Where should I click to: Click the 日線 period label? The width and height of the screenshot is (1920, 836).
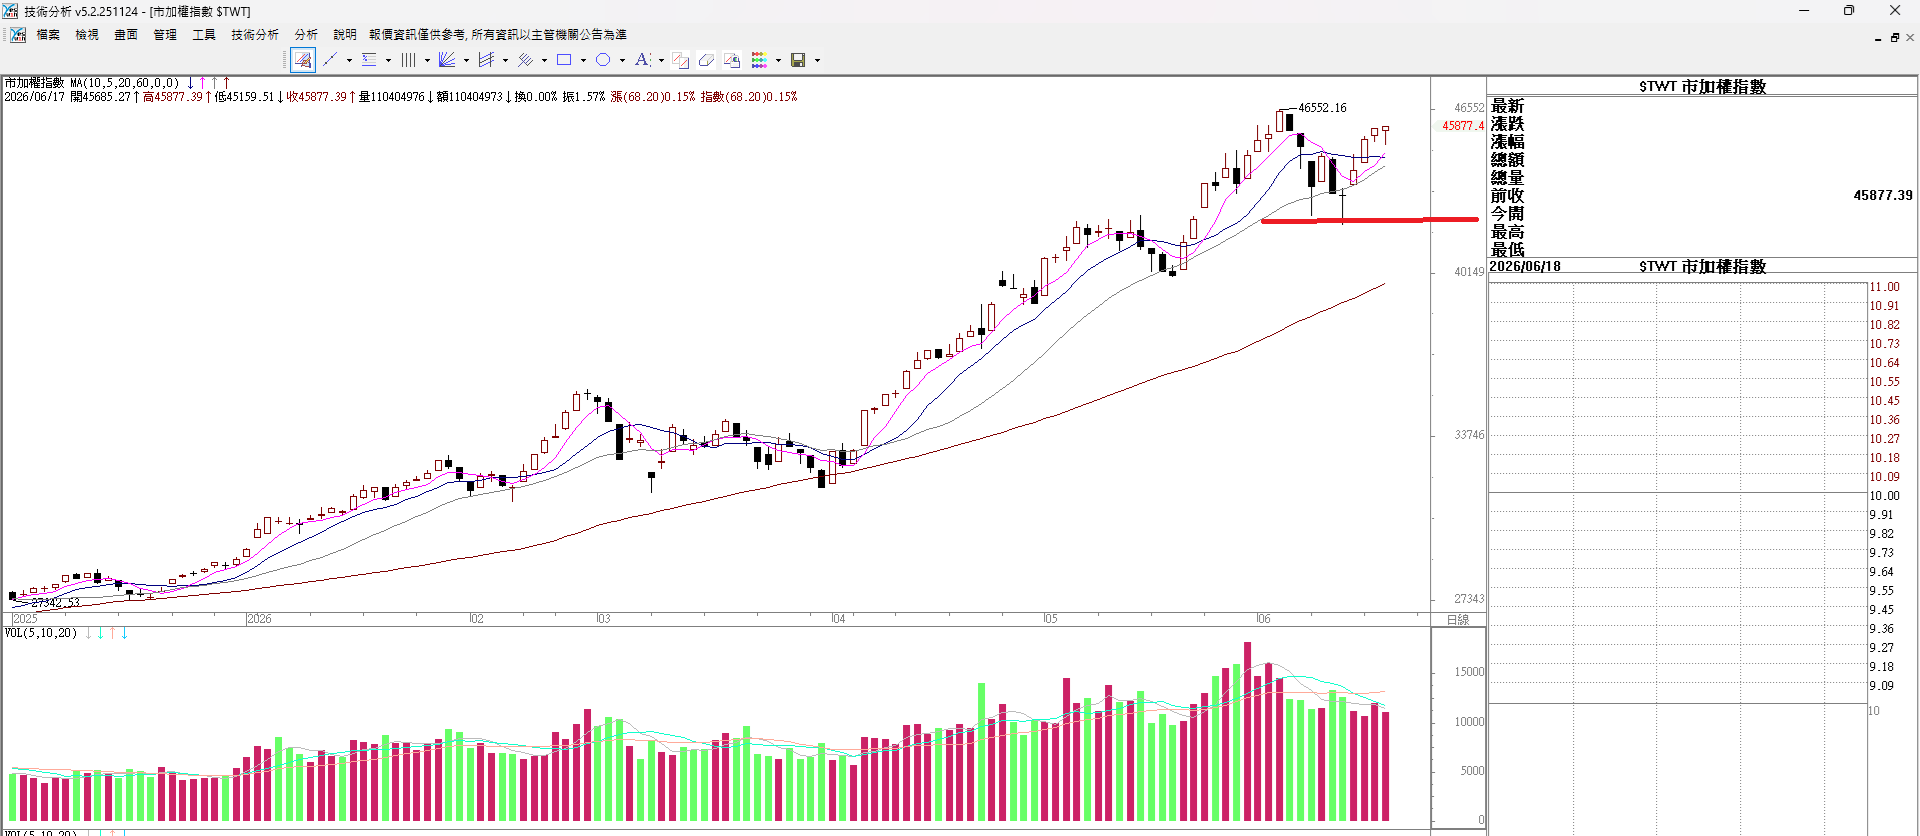coord(1458,620)
